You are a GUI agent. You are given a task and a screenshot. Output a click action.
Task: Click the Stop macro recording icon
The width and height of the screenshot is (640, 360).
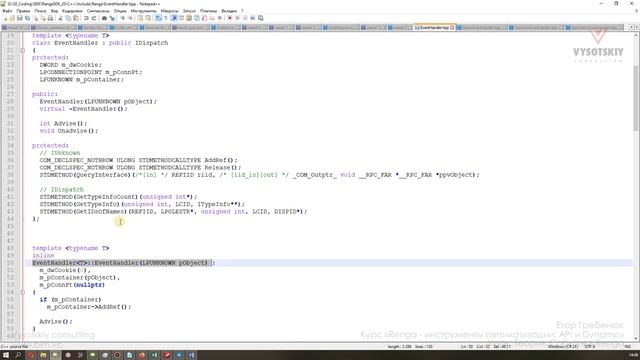point(238,18)
